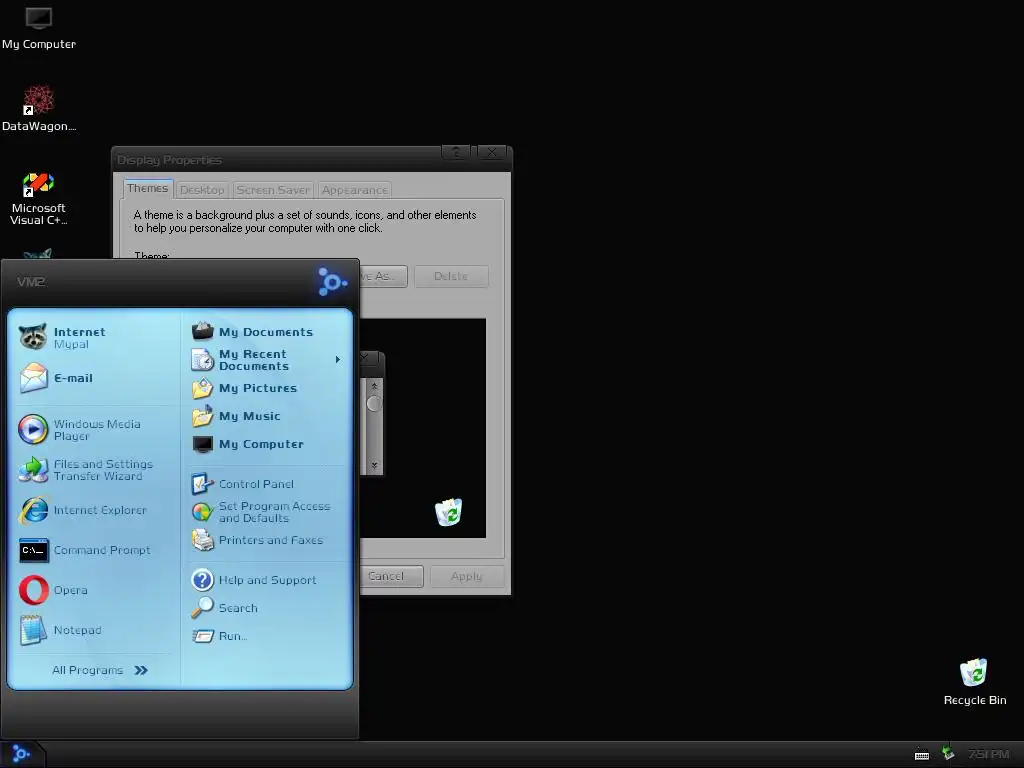Screen dimensions: 1024x768
Task: Select Microsoft Visual C++ desktop shortcut
Action: pyautogui.click(x=39, y=199)
